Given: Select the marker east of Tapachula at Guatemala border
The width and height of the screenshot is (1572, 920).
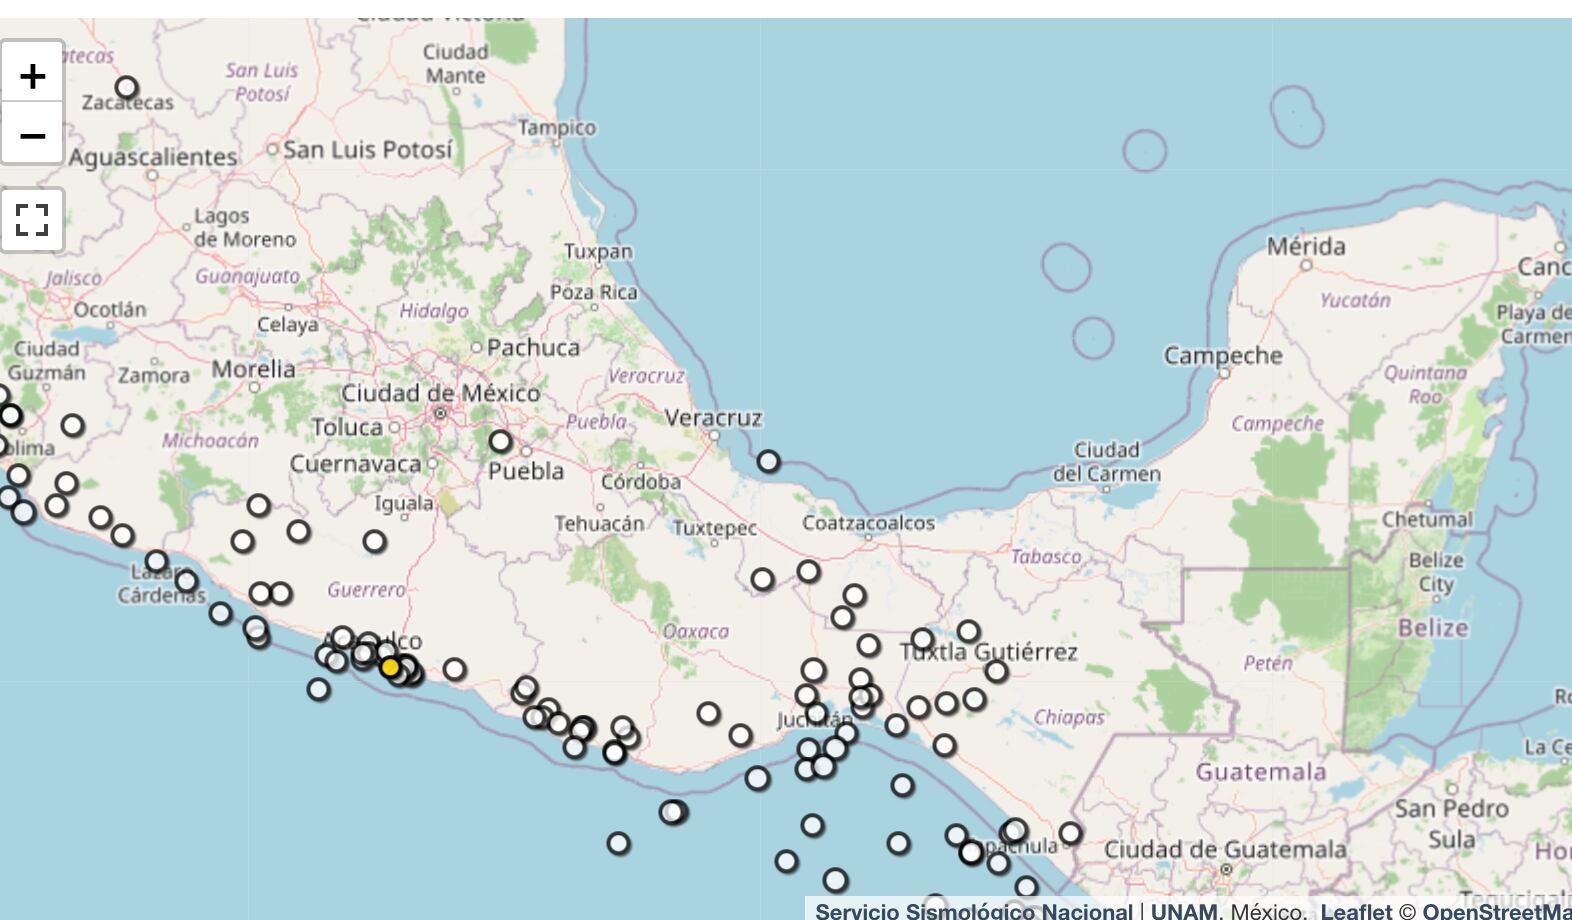Looking at the screenshot, I should click(x=1070, y=833).
